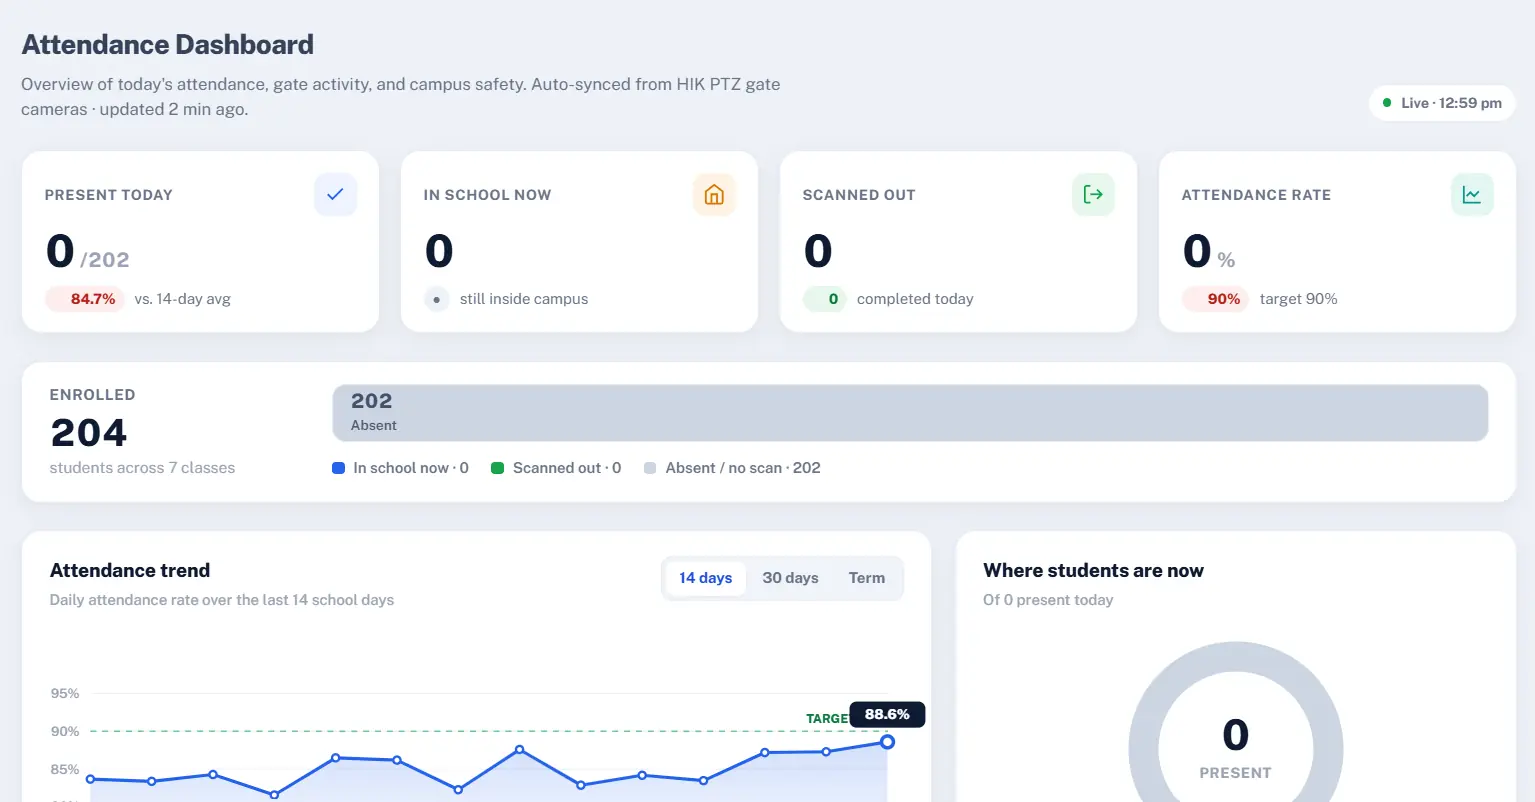Click the Live 12:59 pm status pill
Image resolution: width=1535 pixels, height=802 pixels.
1442,103
